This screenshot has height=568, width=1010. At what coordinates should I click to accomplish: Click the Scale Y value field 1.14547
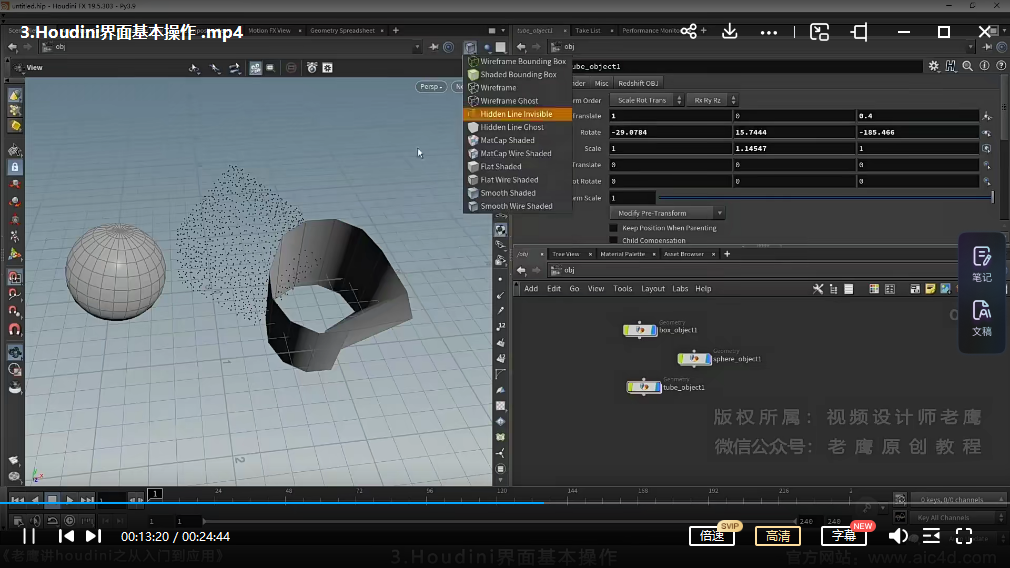point(794,148)
